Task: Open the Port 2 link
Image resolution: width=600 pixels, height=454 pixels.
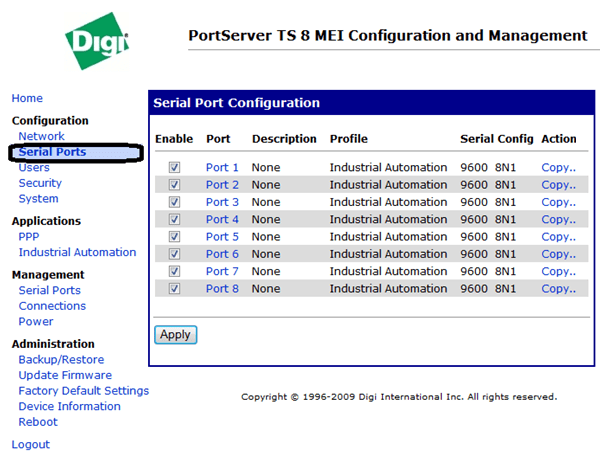Action: click(x=222, y=185)
